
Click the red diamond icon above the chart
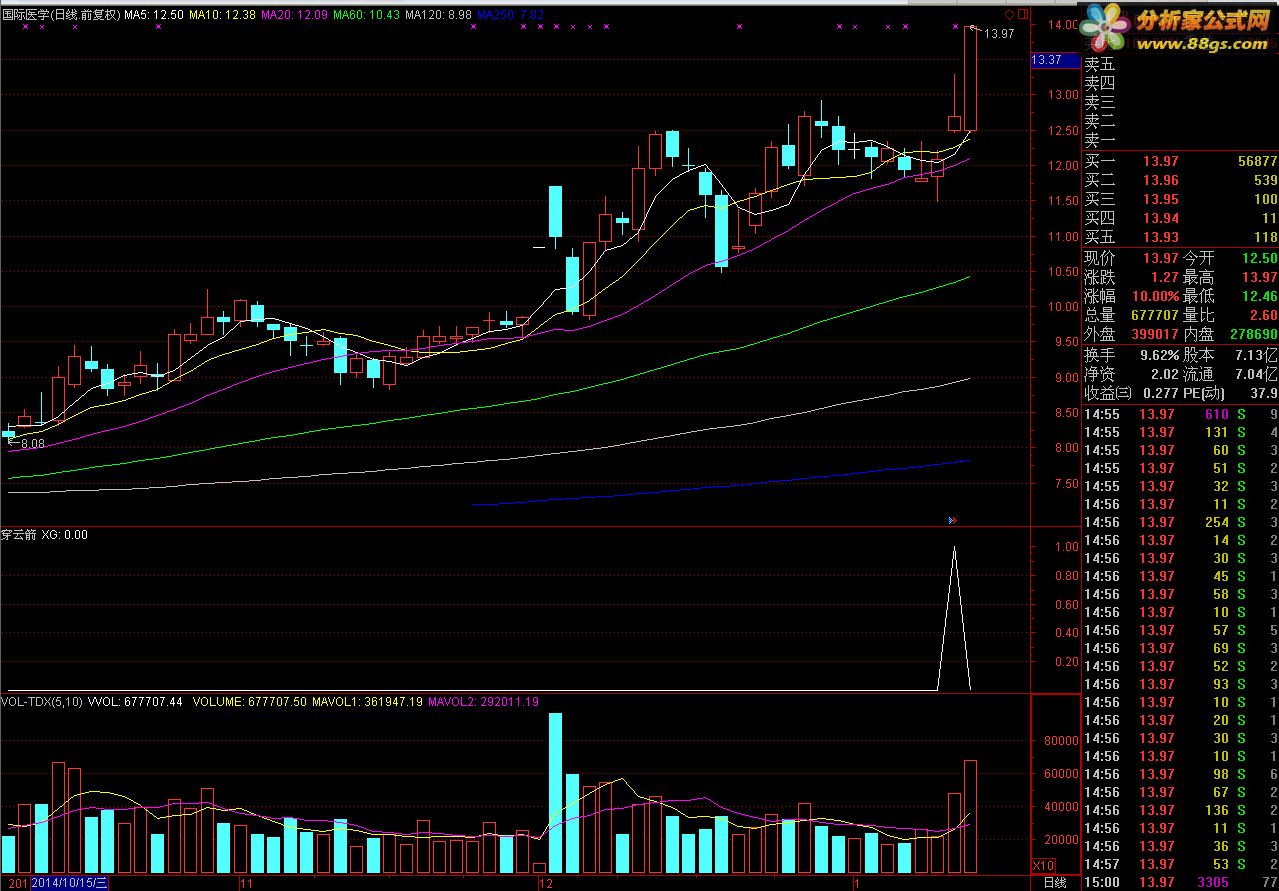[1009, 15]
